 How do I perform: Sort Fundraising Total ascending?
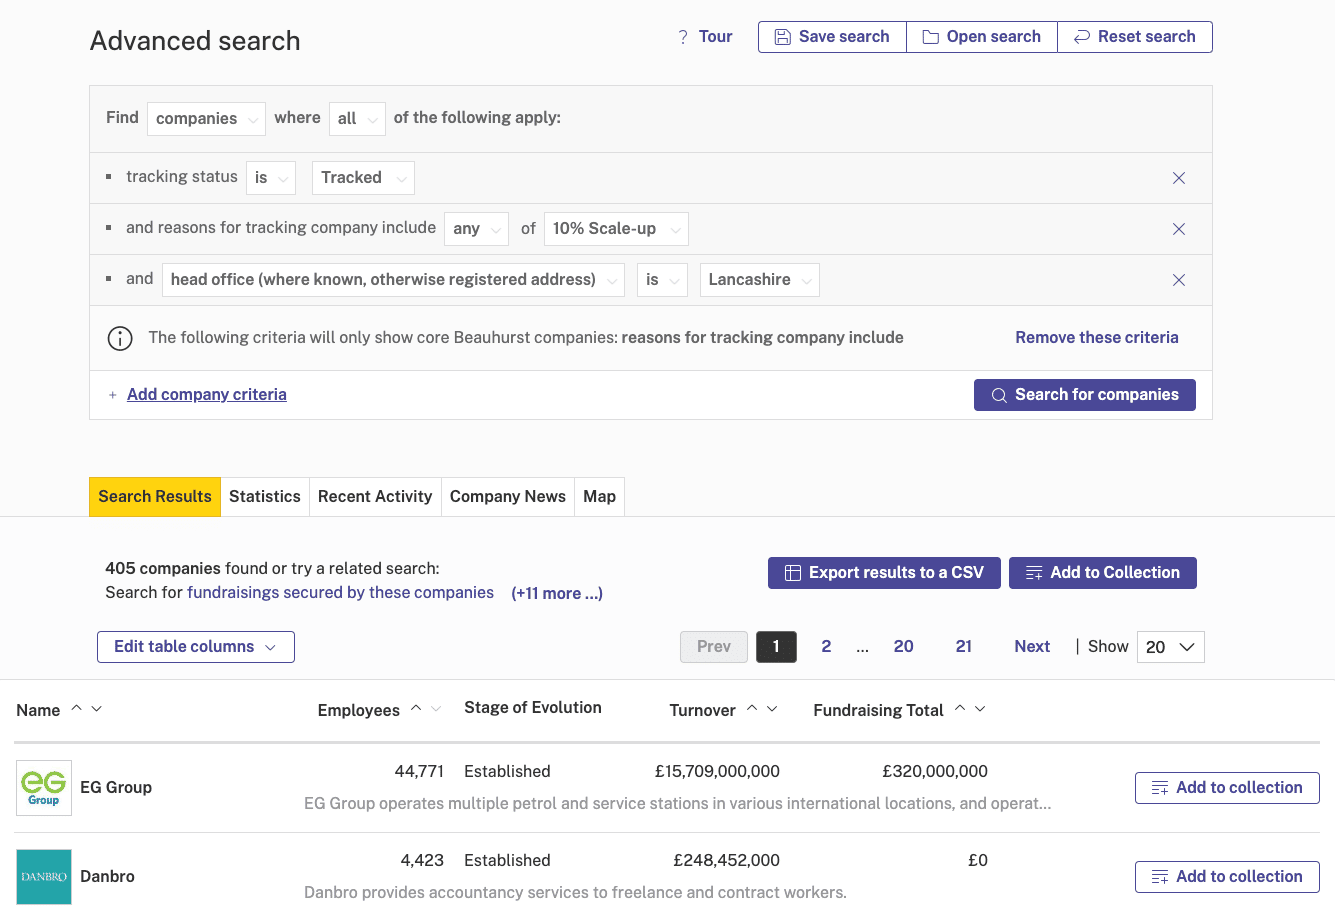click(960, 708)
